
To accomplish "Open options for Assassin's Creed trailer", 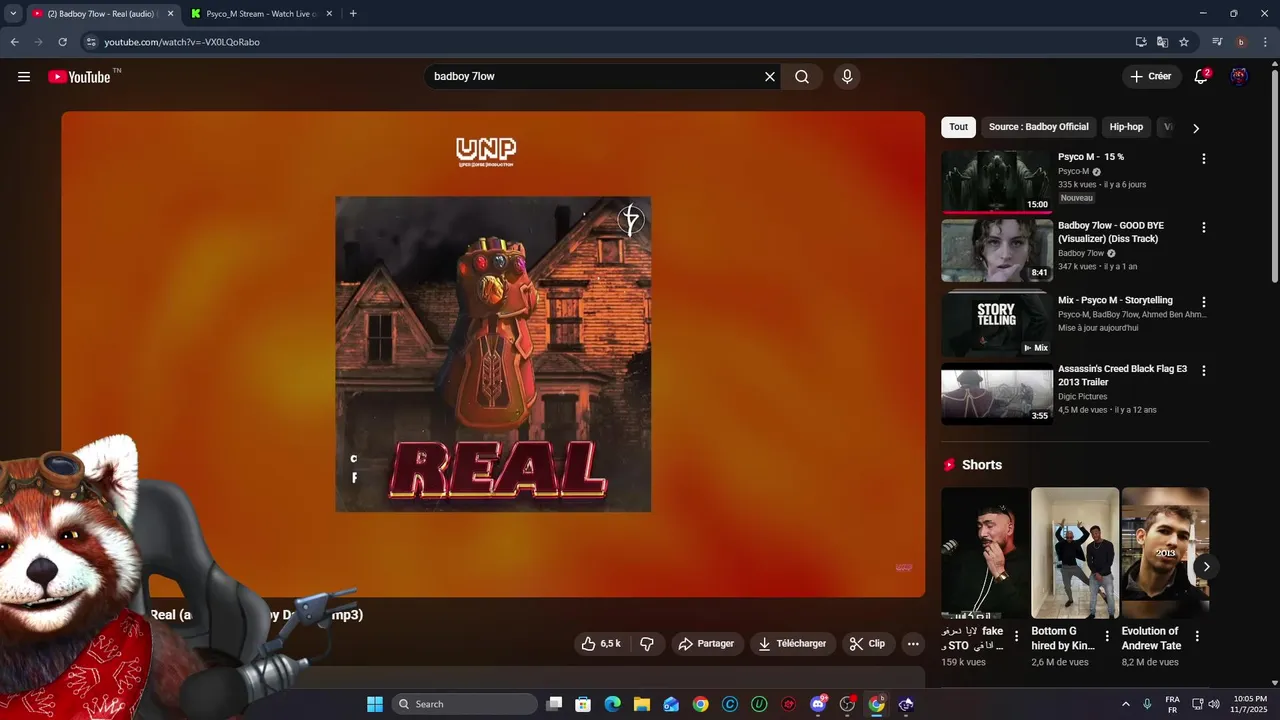I will coord(1203,371).
